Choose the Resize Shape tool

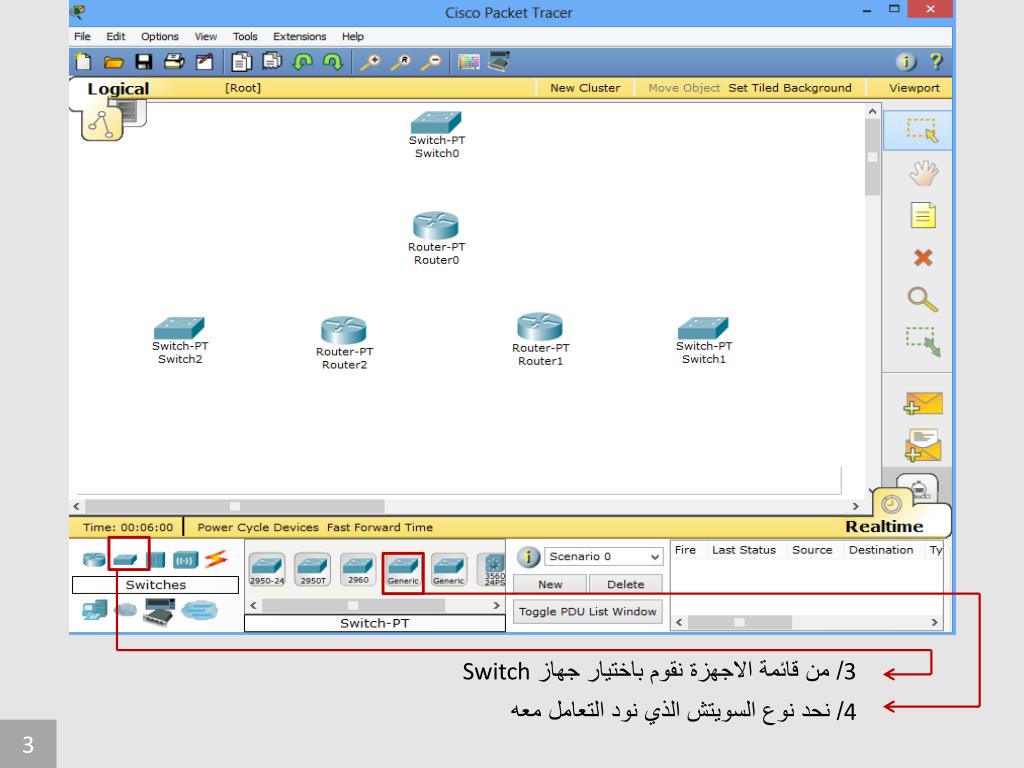click(923, 342)
